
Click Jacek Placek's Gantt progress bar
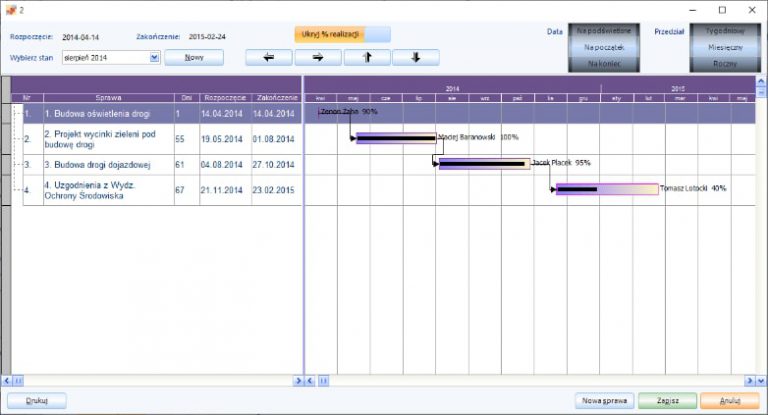click(484, 163)
